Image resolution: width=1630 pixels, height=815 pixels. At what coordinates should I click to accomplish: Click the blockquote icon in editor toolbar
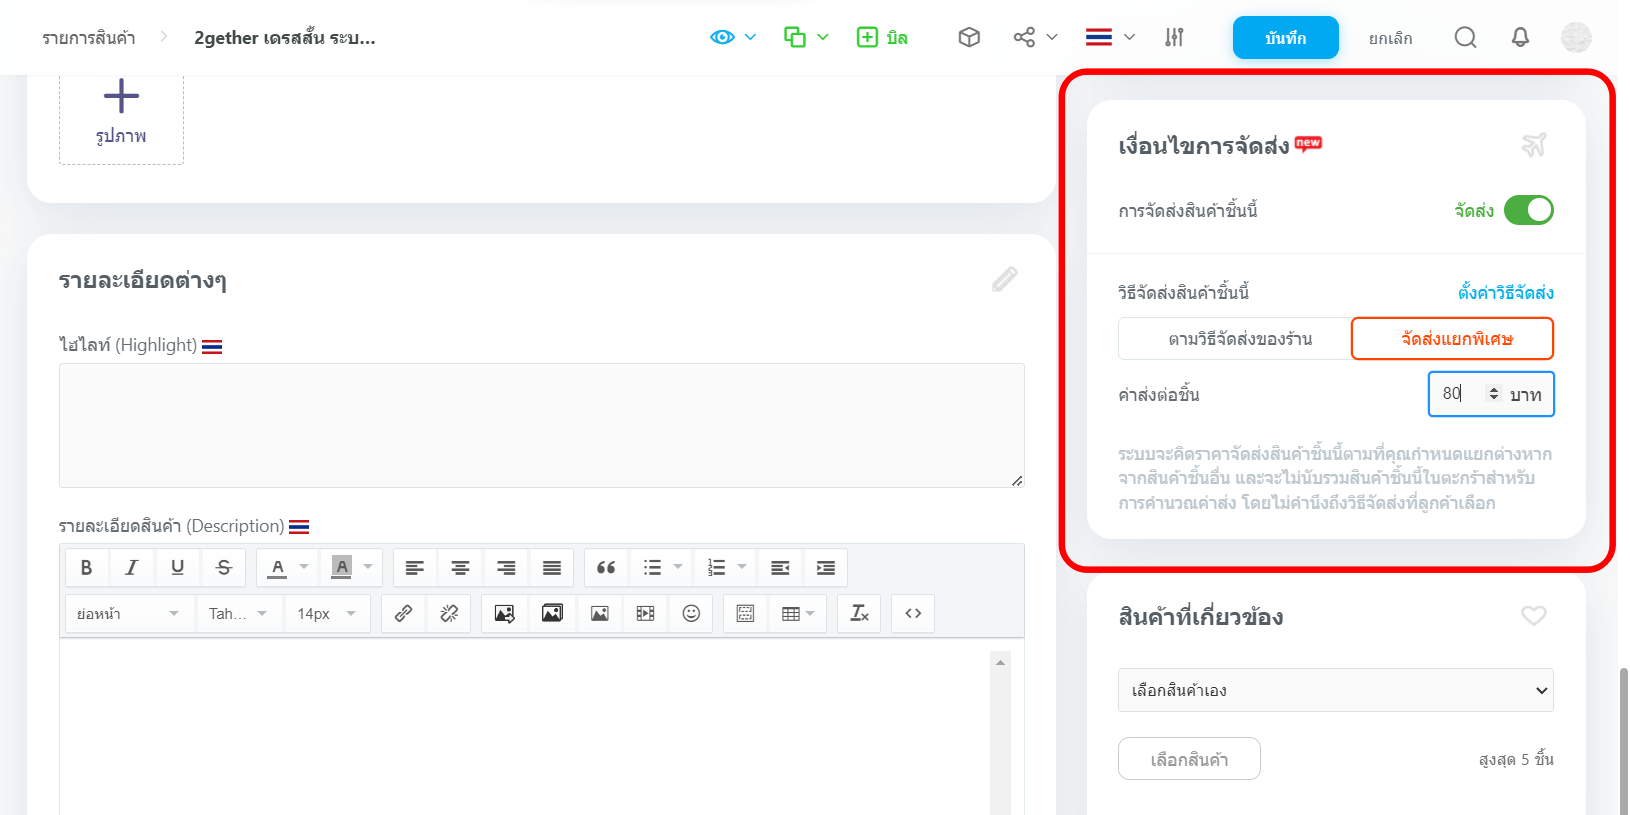[606, 568]
